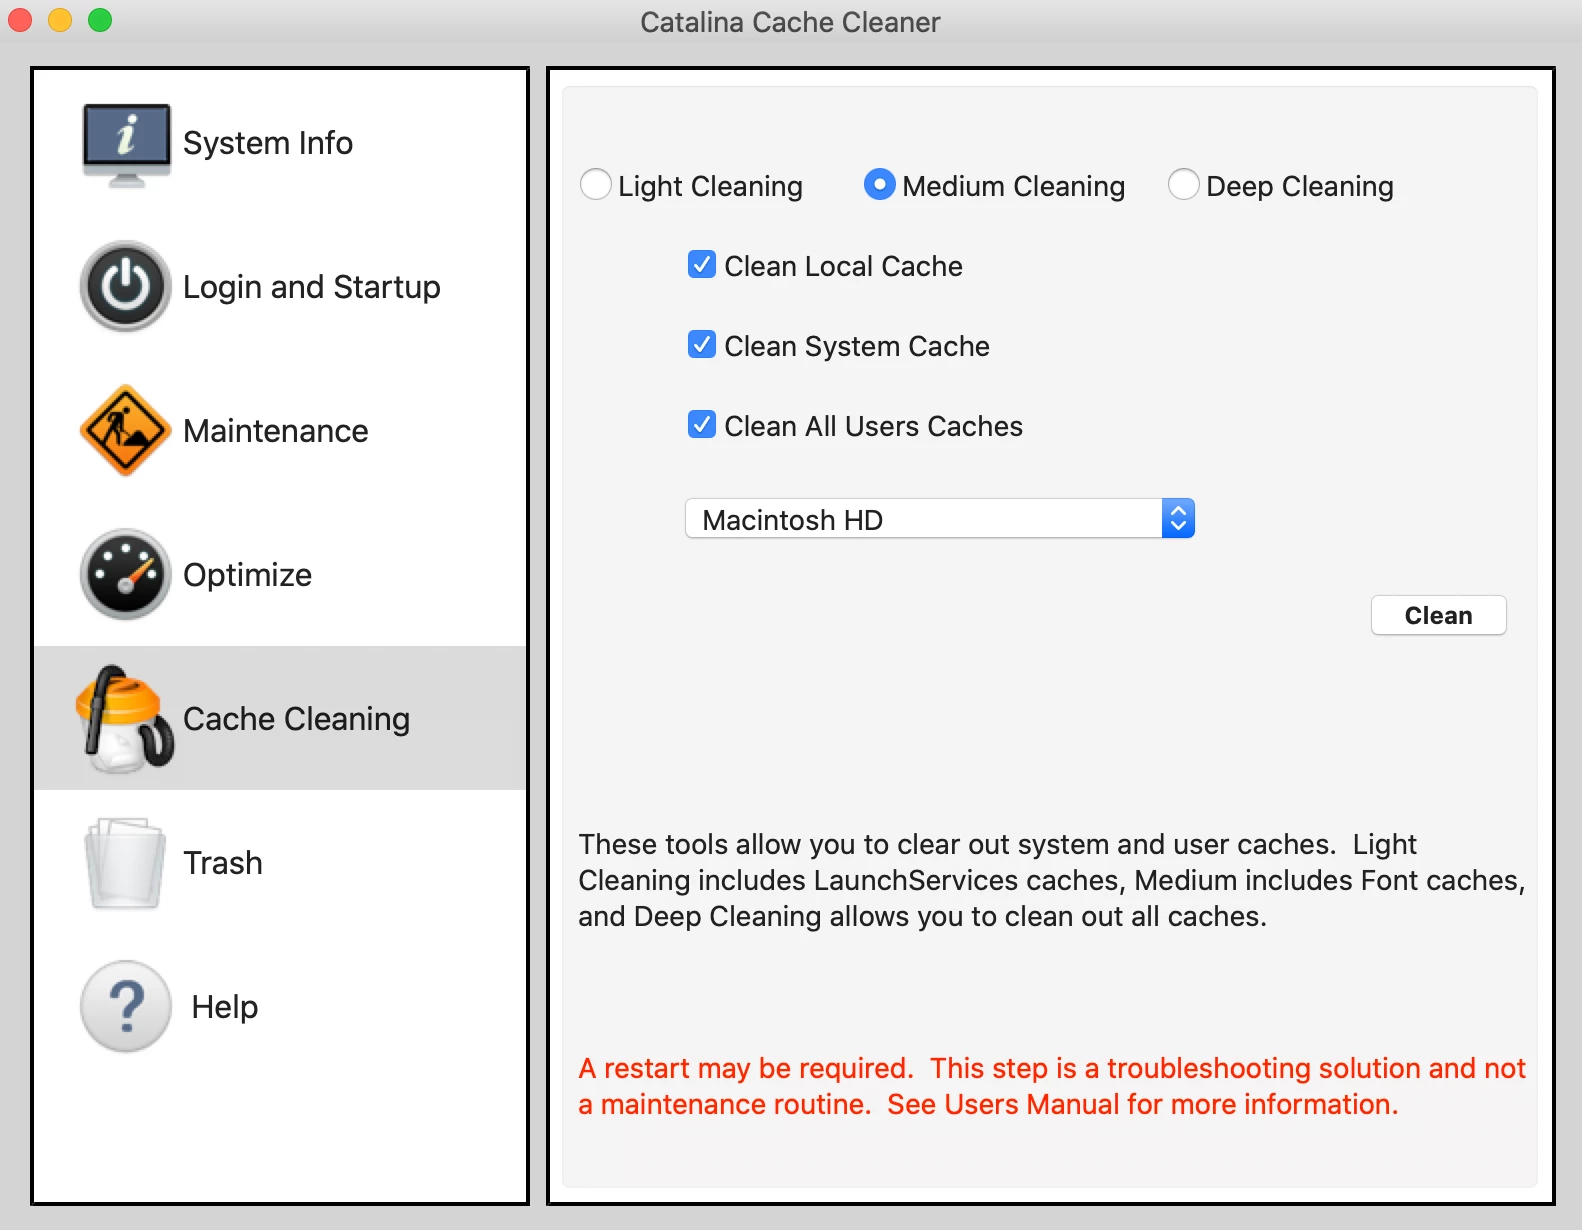Click the red restart warning text

click(x=1052, y=1086)
